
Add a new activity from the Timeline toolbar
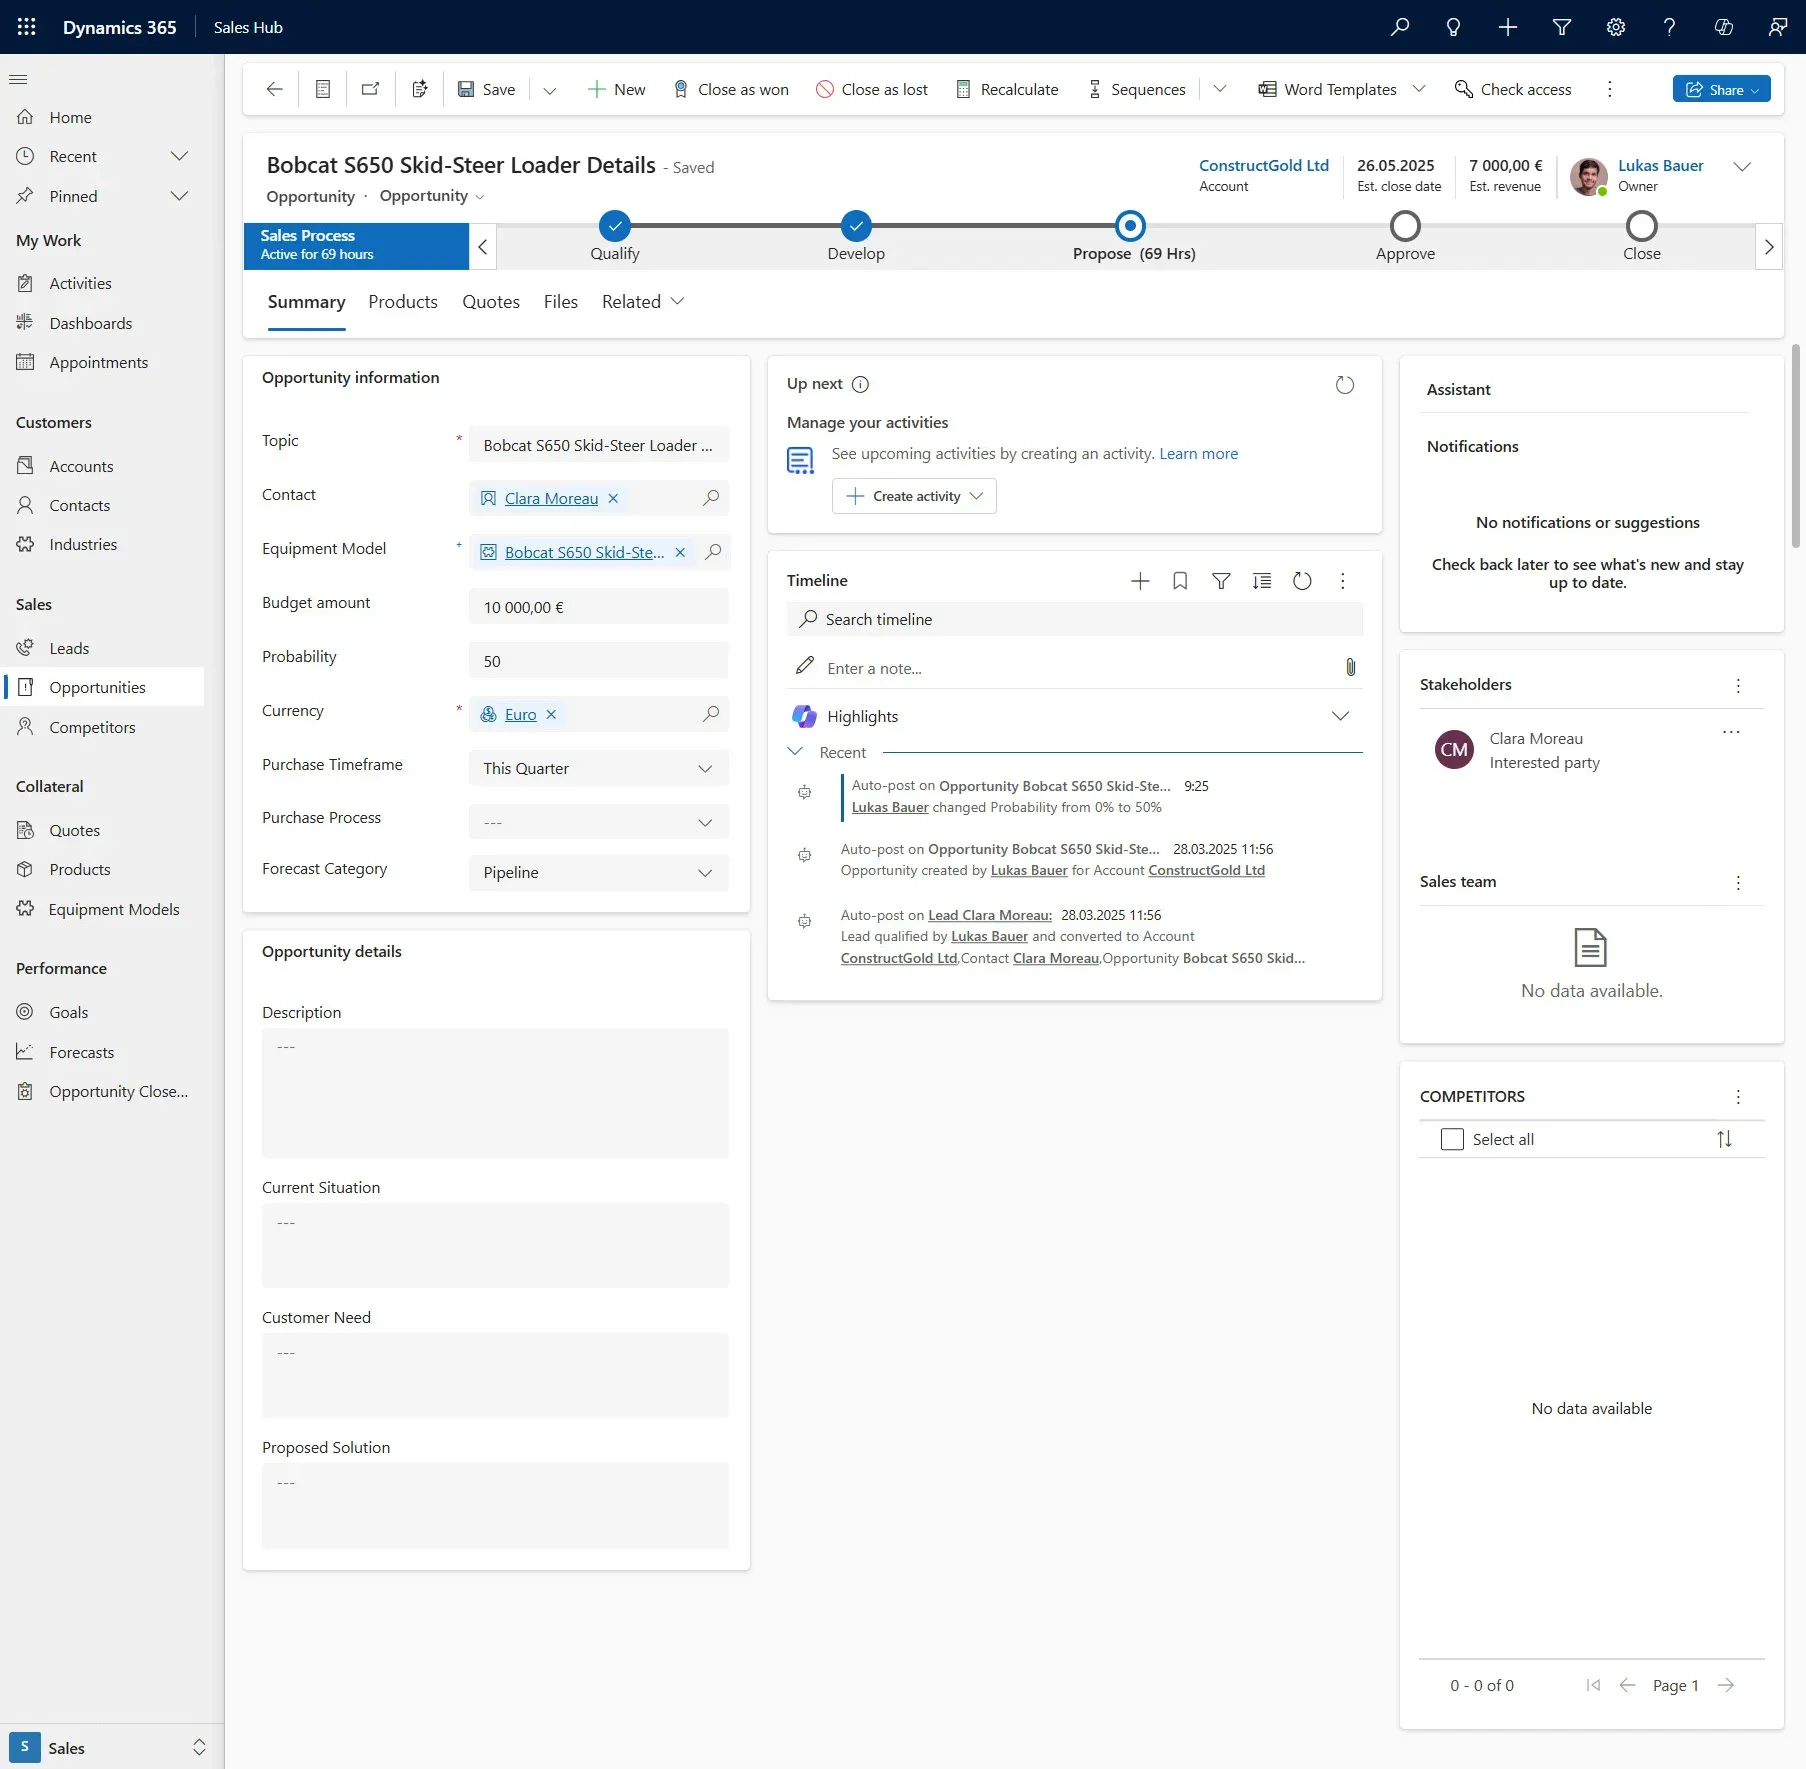[1139, 580]
